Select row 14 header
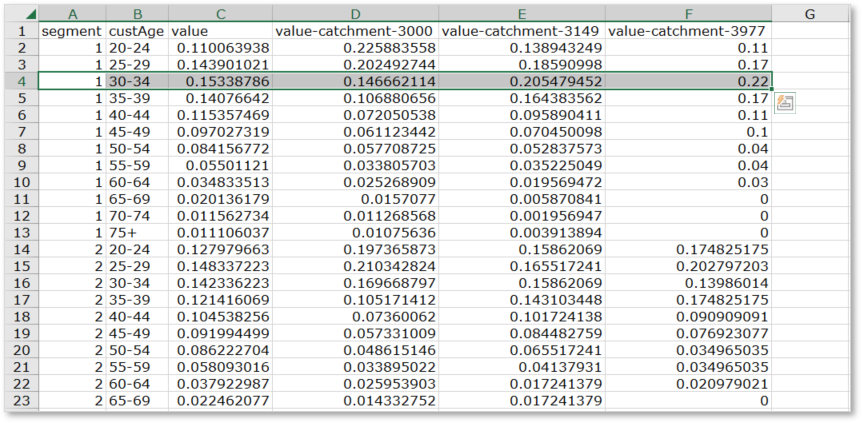Image resolution: width=862 pixels, height=423 pixels. click(x=20, y=250)
